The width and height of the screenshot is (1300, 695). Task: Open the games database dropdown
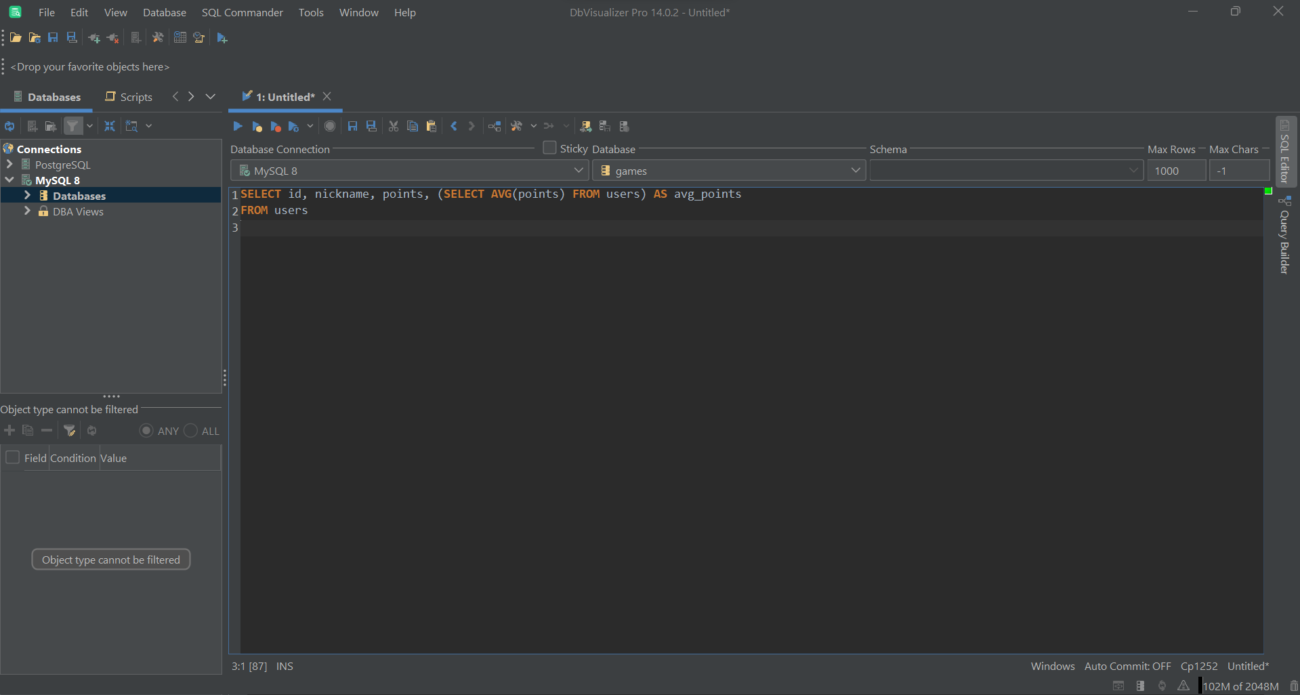coord(855,169)
